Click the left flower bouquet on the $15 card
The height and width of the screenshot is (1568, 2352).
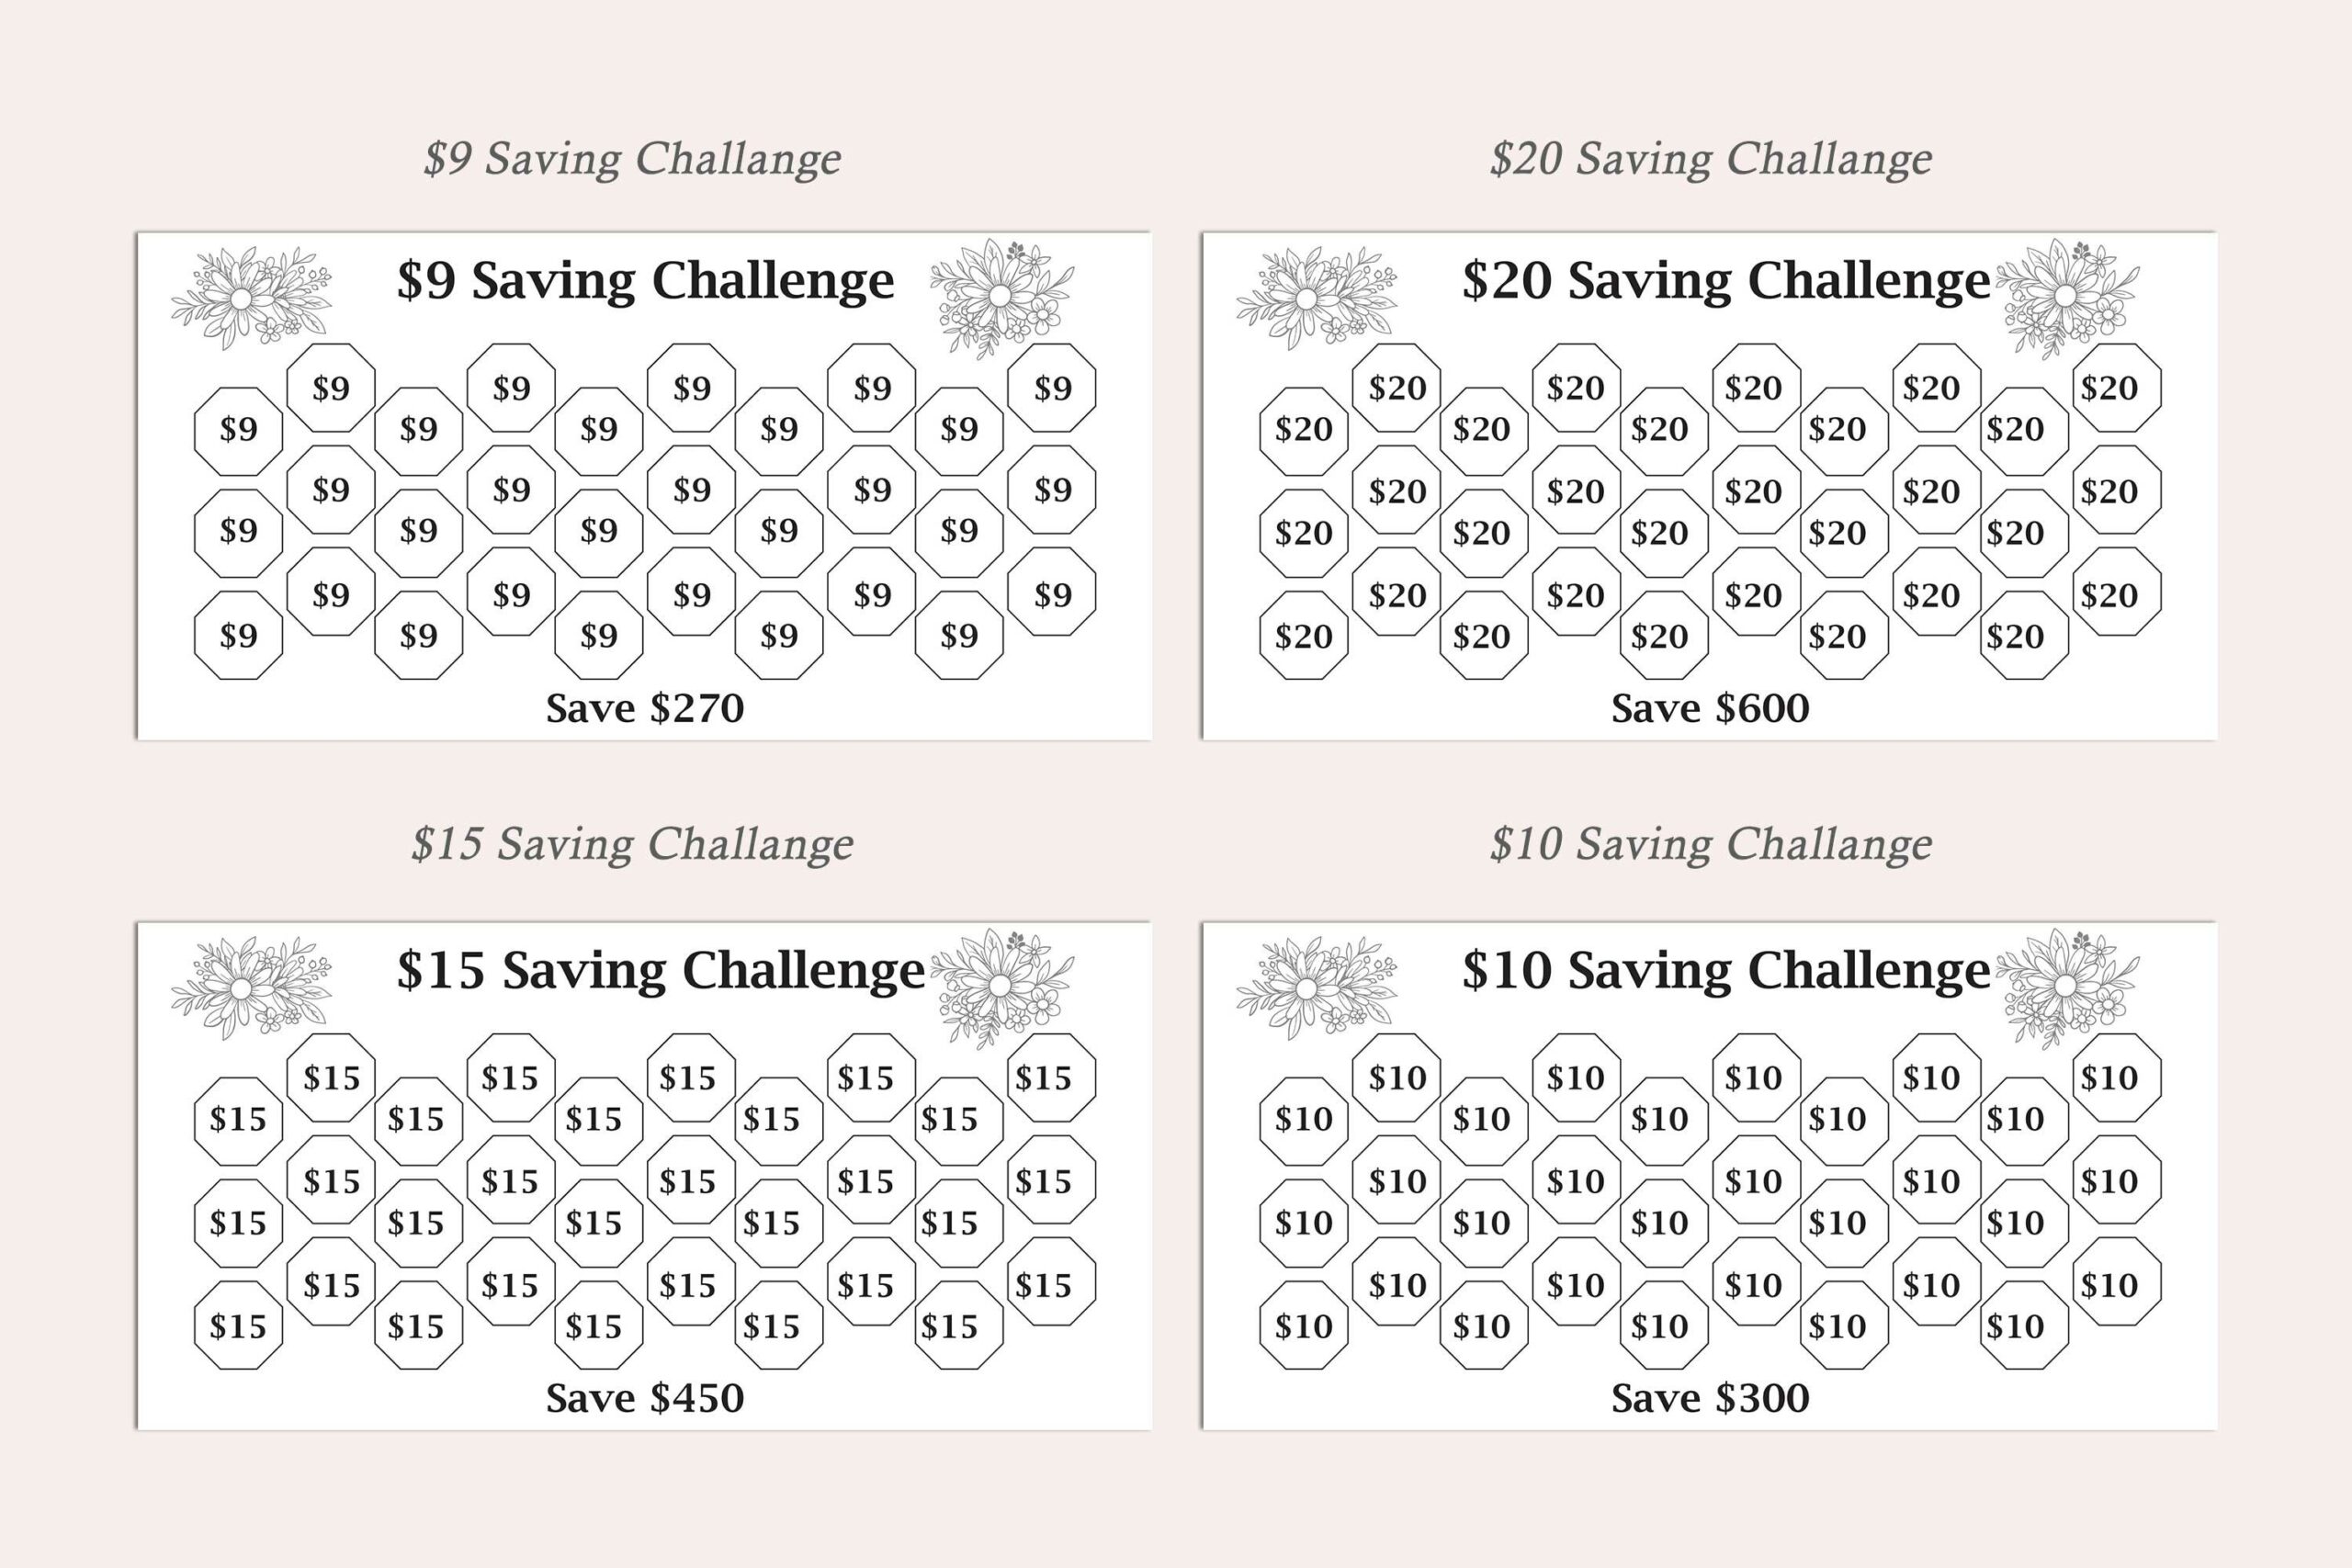pyautogui.click(x=250, y=987)
